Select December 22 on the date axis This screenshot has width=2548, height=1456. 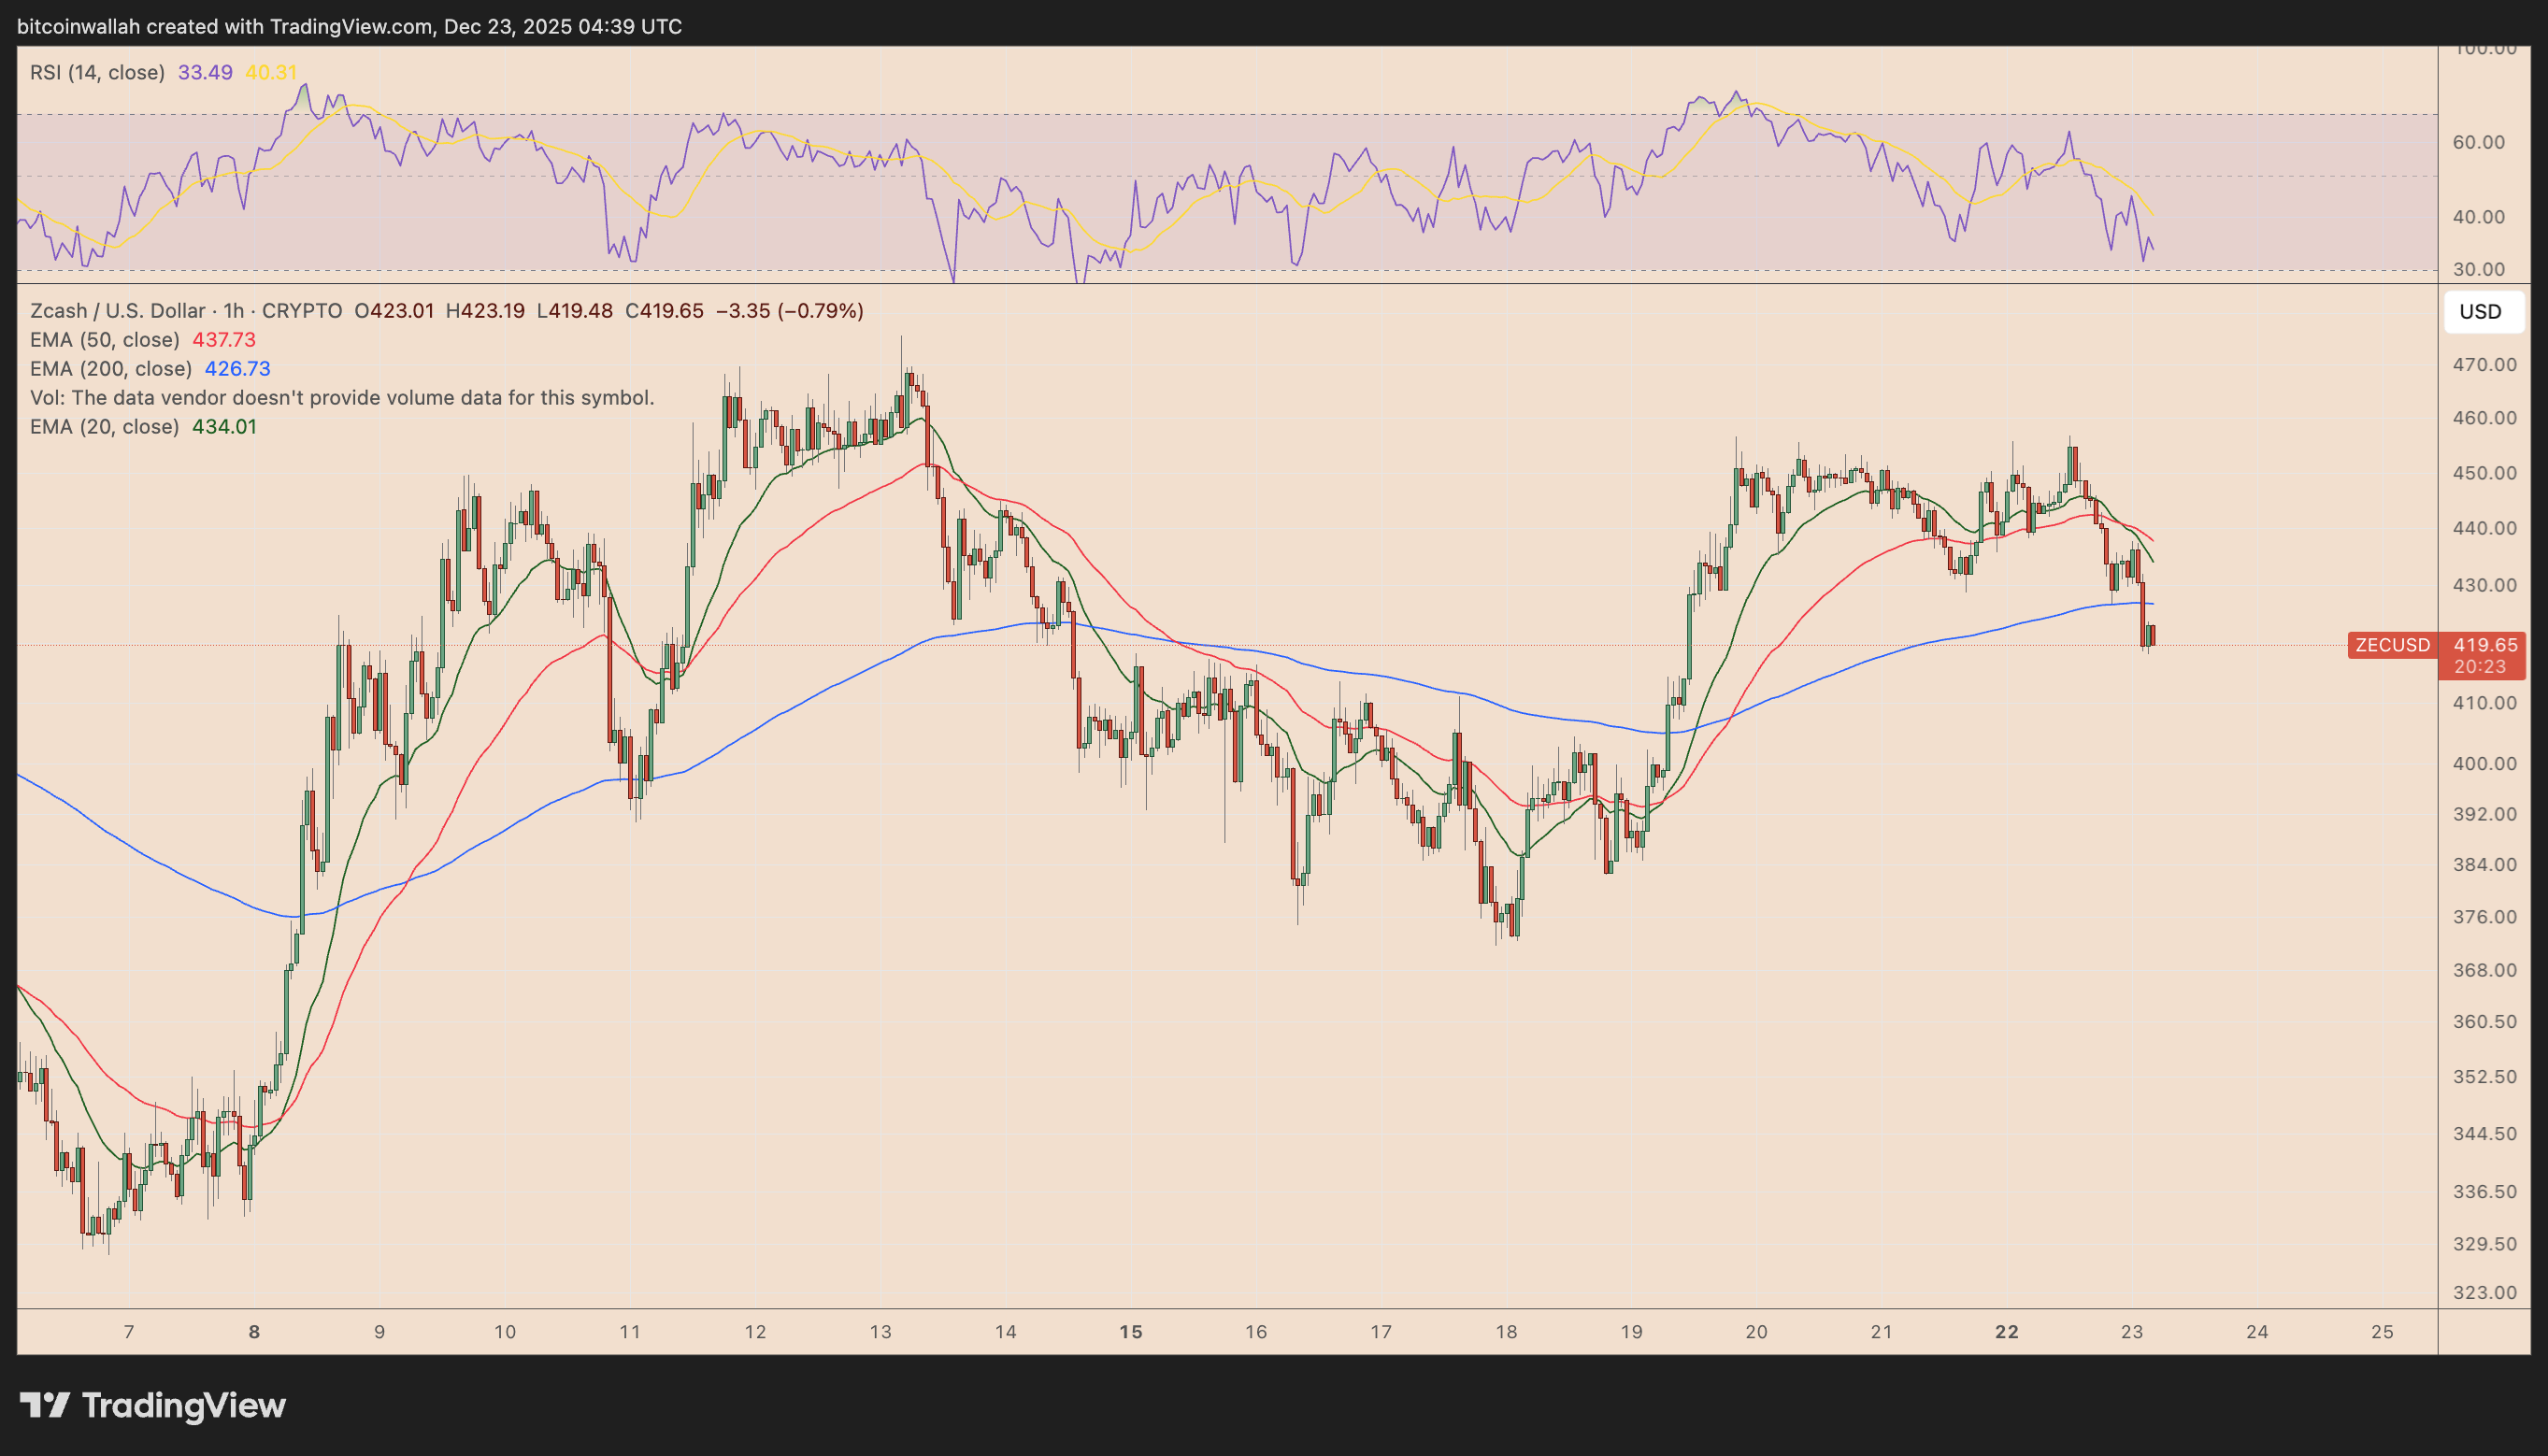(2007, 1331)
